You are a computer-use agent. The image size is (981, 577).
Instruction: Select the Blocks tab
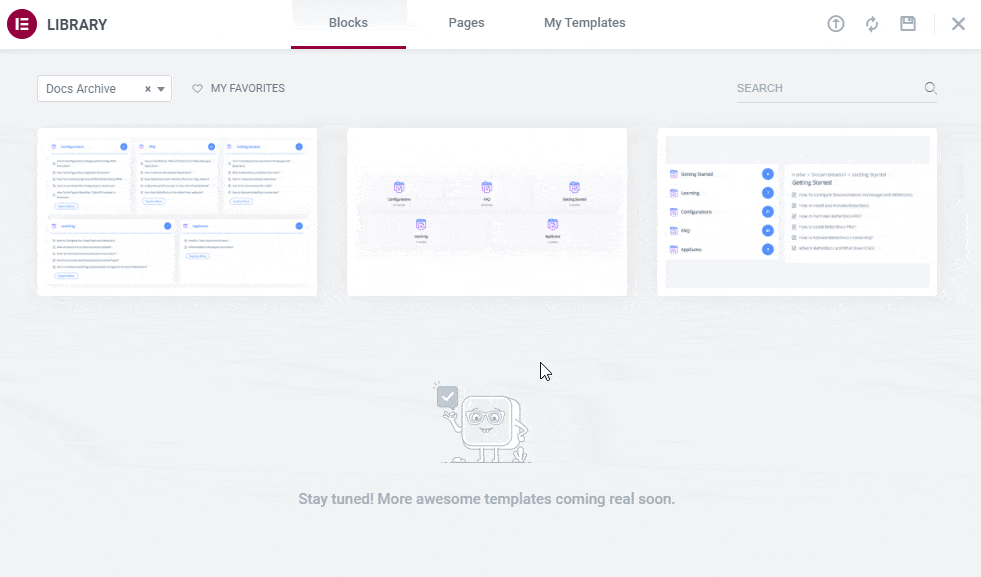[x=348, y=22]
